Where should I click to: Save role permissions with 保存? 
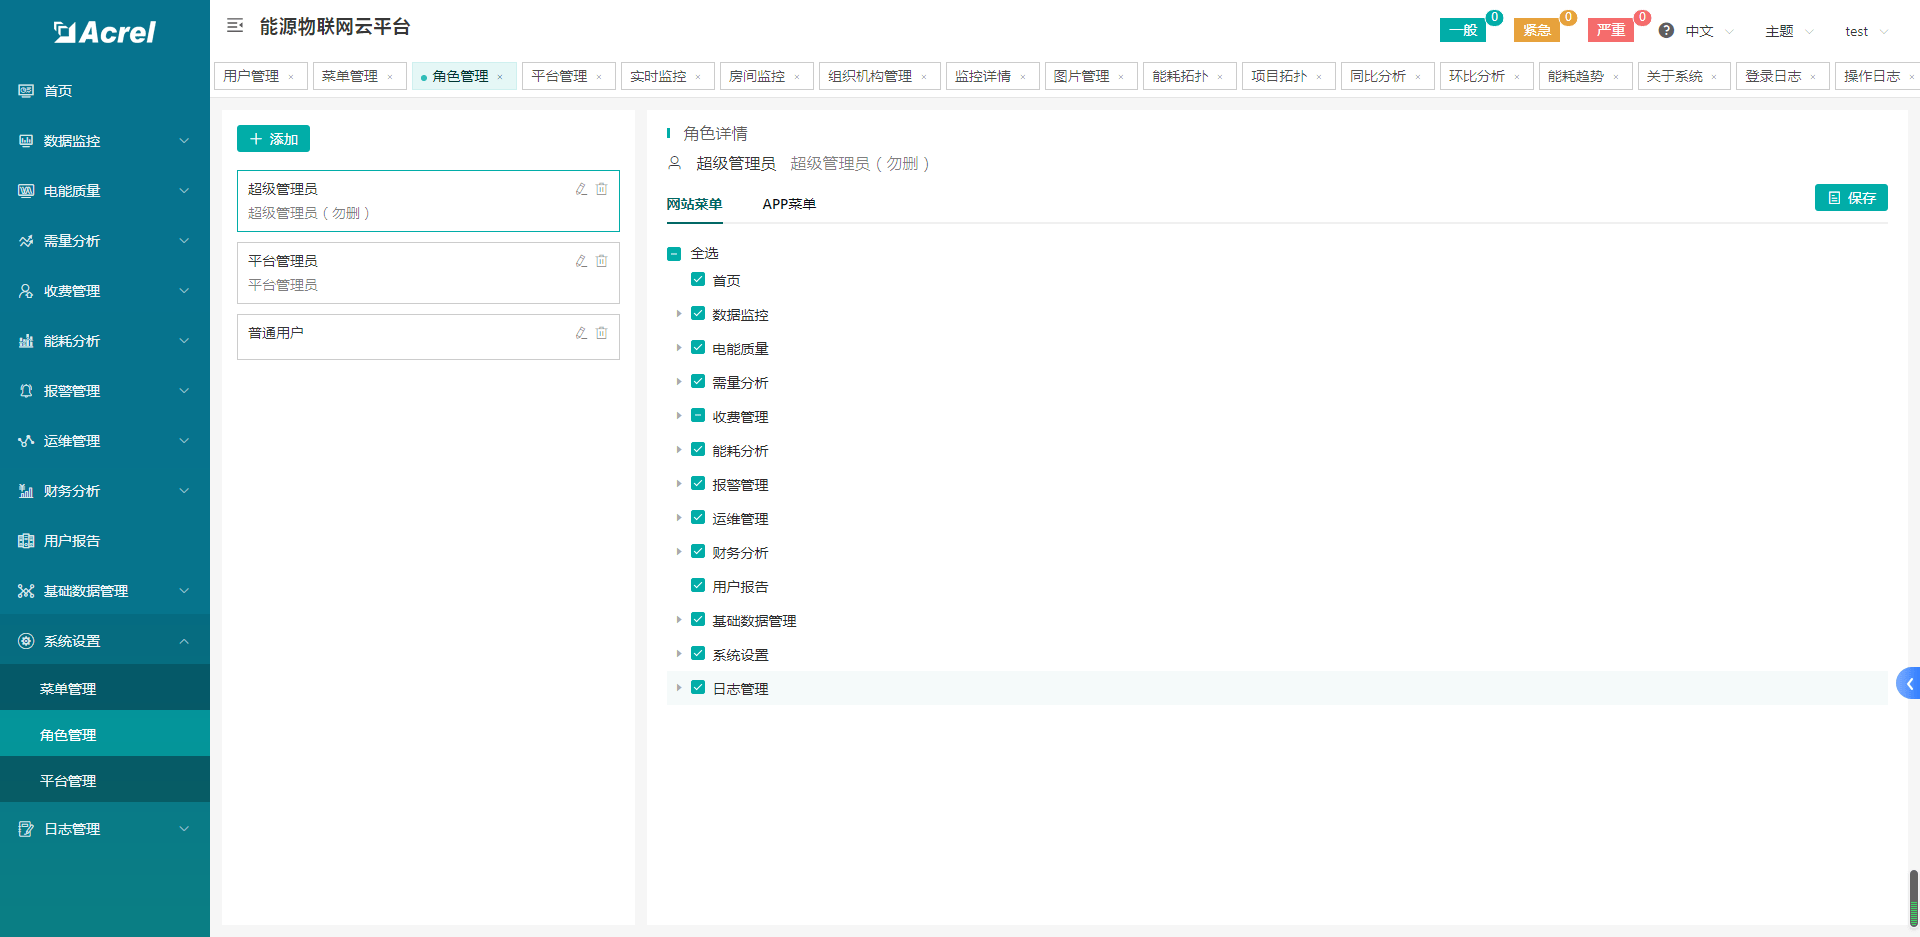point(1851,198)
